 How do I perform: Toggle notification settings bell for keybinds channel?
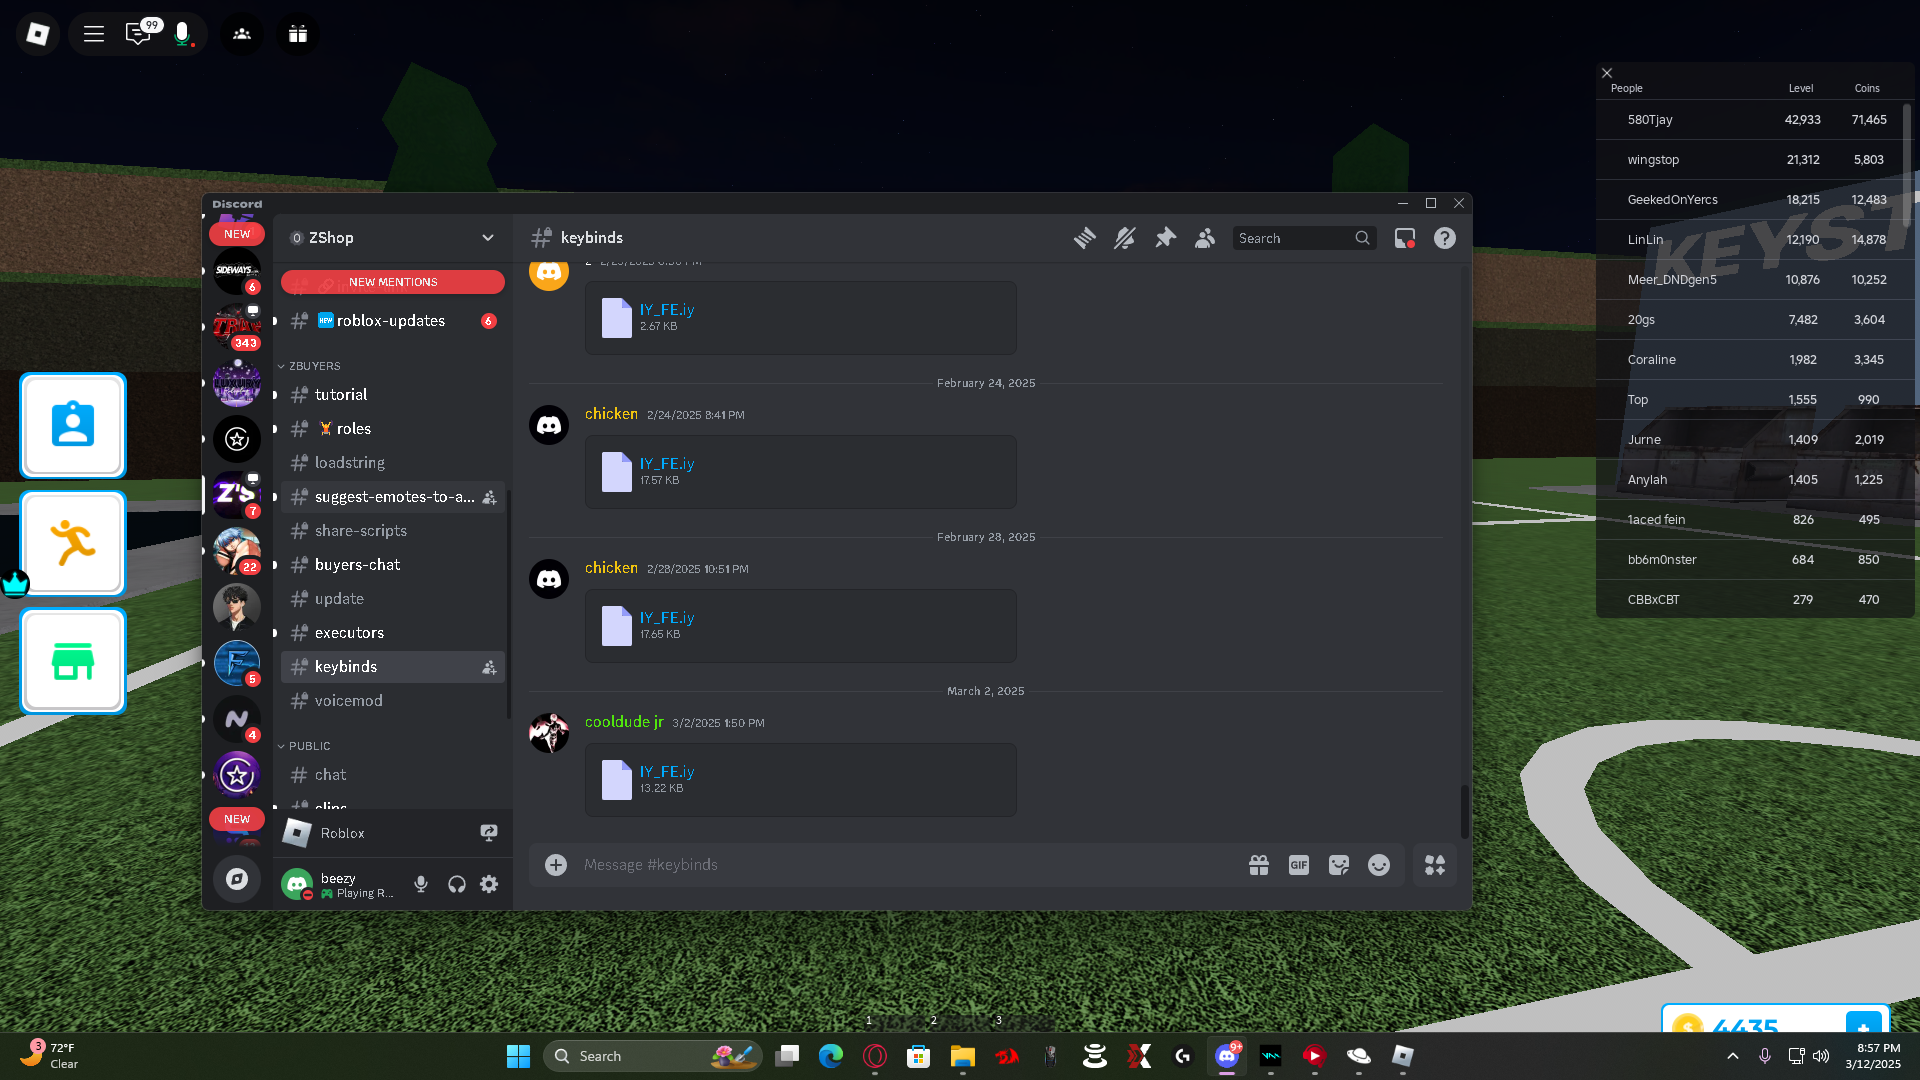[x=1125, y=238]
